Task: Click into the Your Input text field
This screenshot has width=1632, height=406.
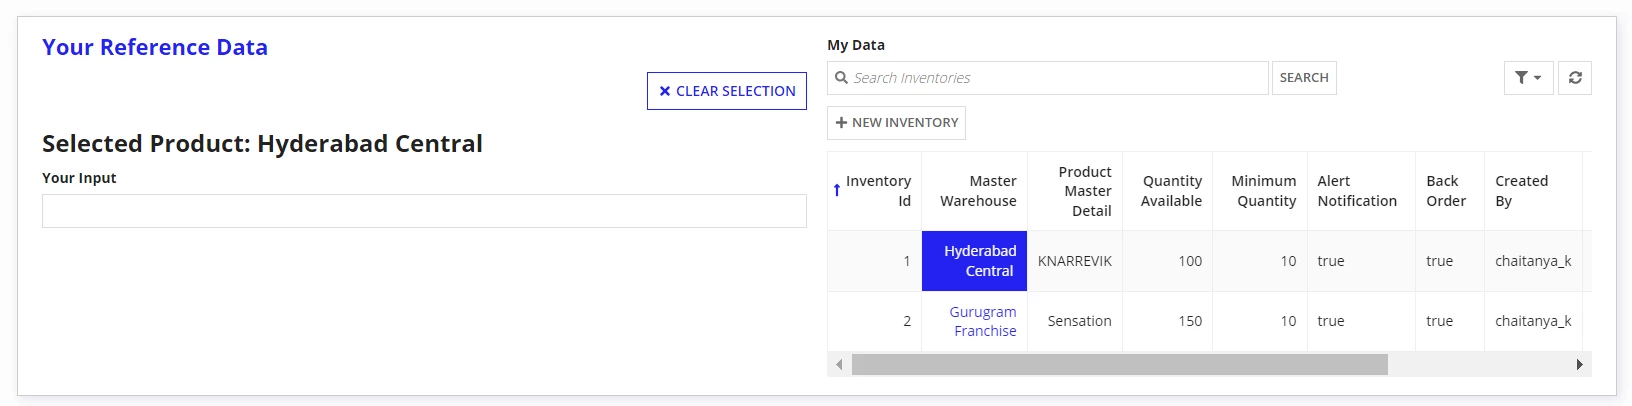Action: pyautogui.click(x=424, y=211)
